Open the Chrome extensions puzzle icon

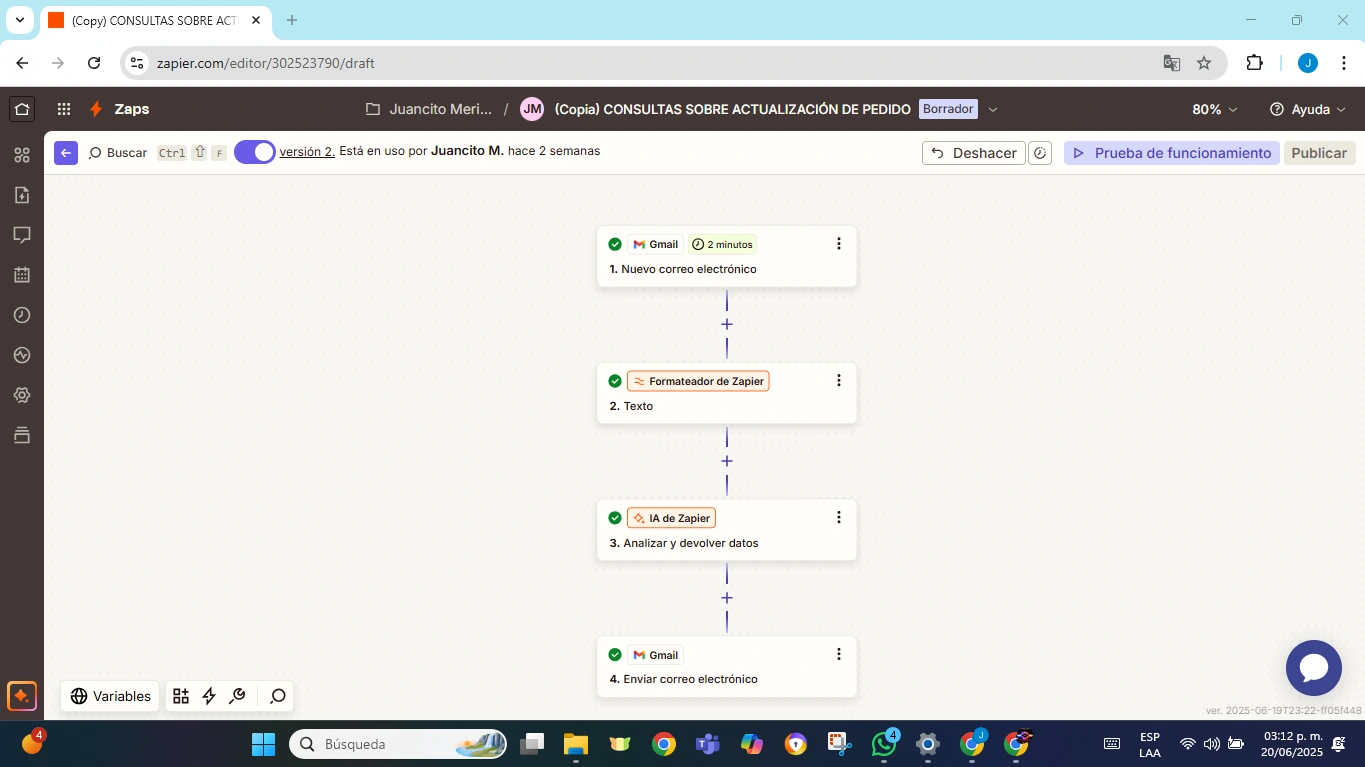click(x=1254, y=63)
